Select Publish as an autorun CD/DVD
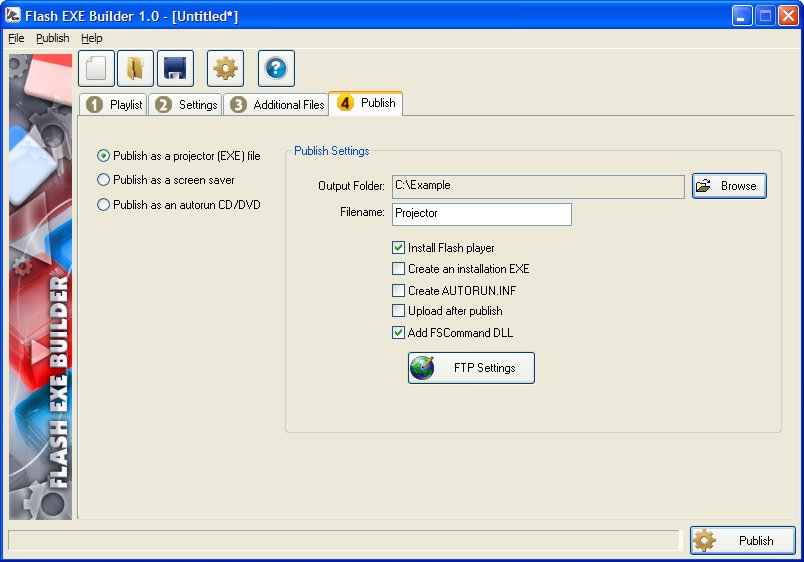Screen dimensions: 804x562 point(178,205)
